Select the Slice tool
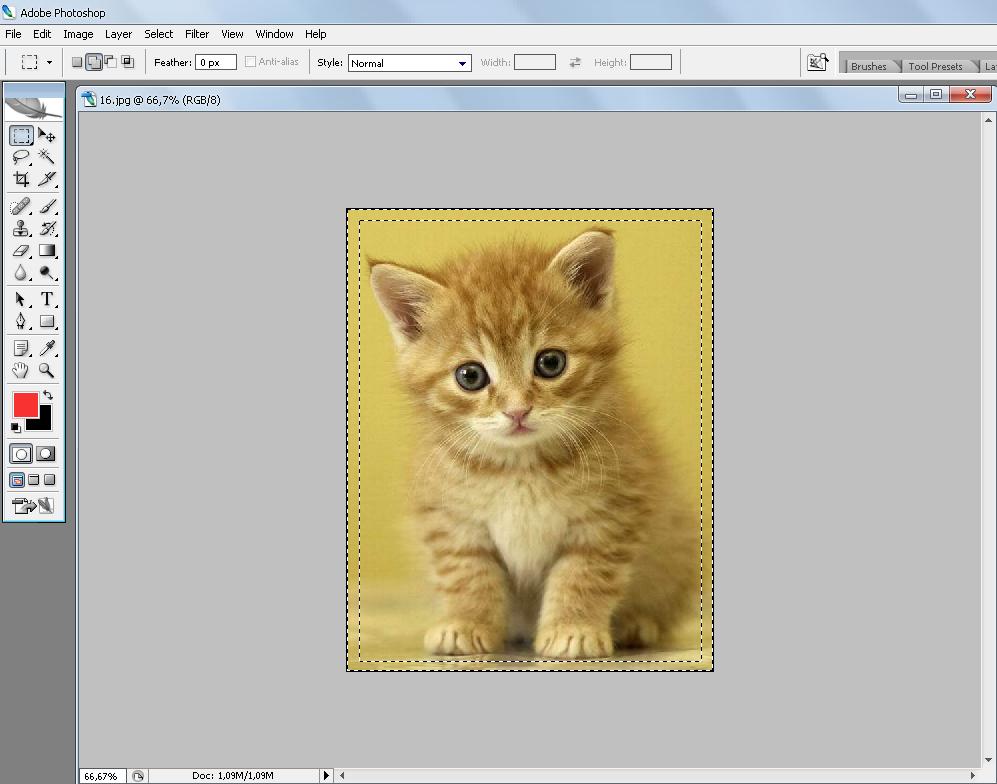Image resolution: width=997 pixels, height=784 pixels. point(46,179)
